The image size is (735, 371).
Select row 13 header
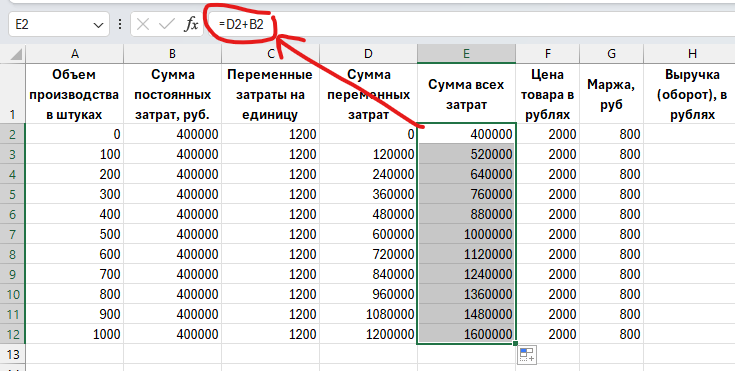[x=13, y=354]
